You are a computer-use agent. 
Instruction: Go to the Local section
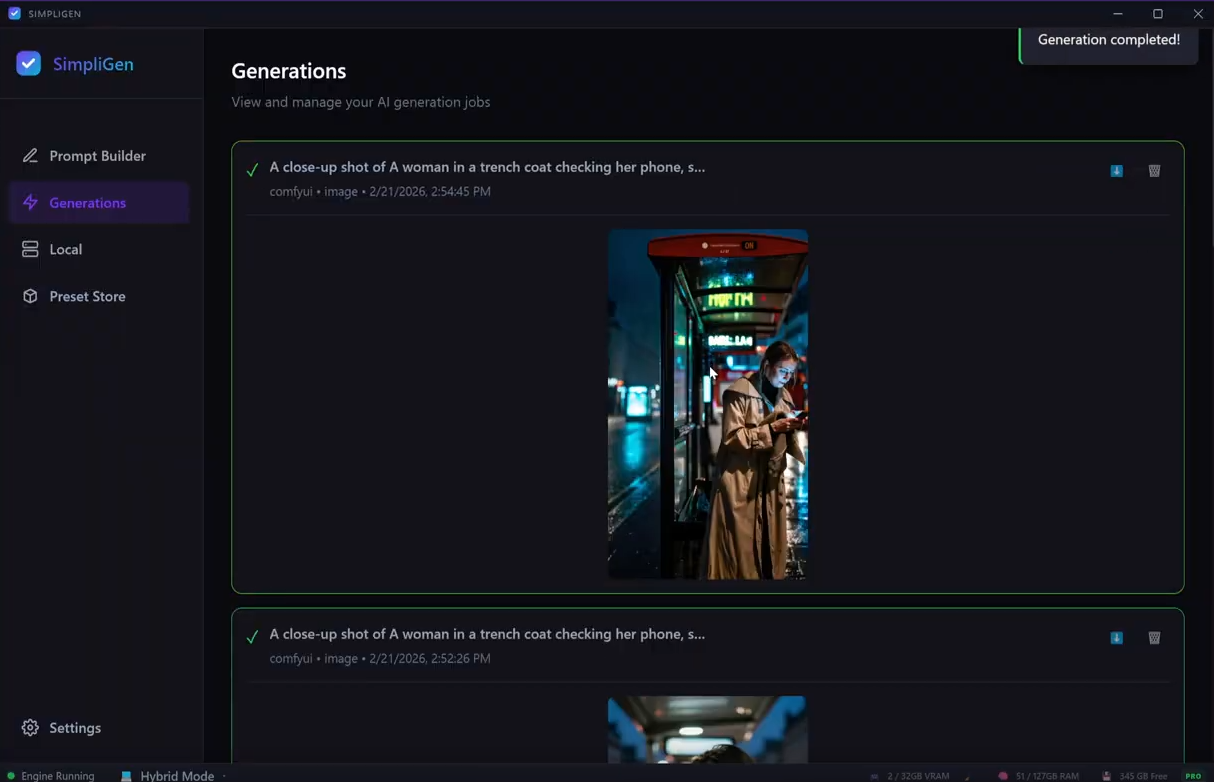98,250
